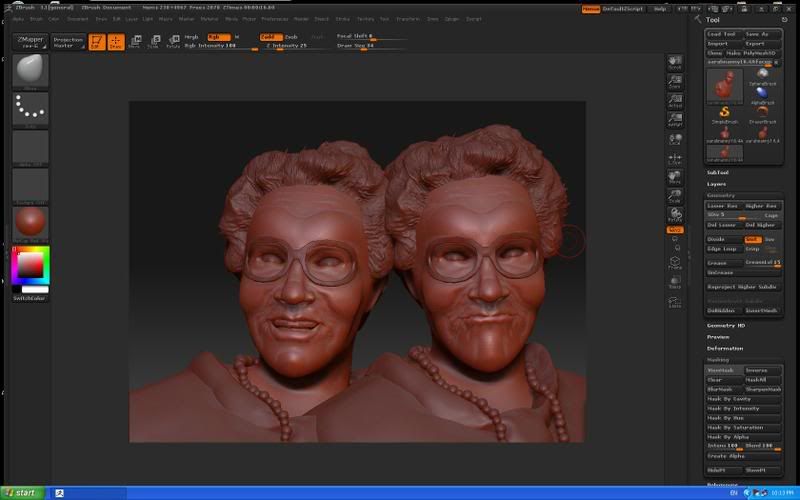Open the ZMapper plugin button
This screenshot has height=500, width=800.
tap(29, 41)
